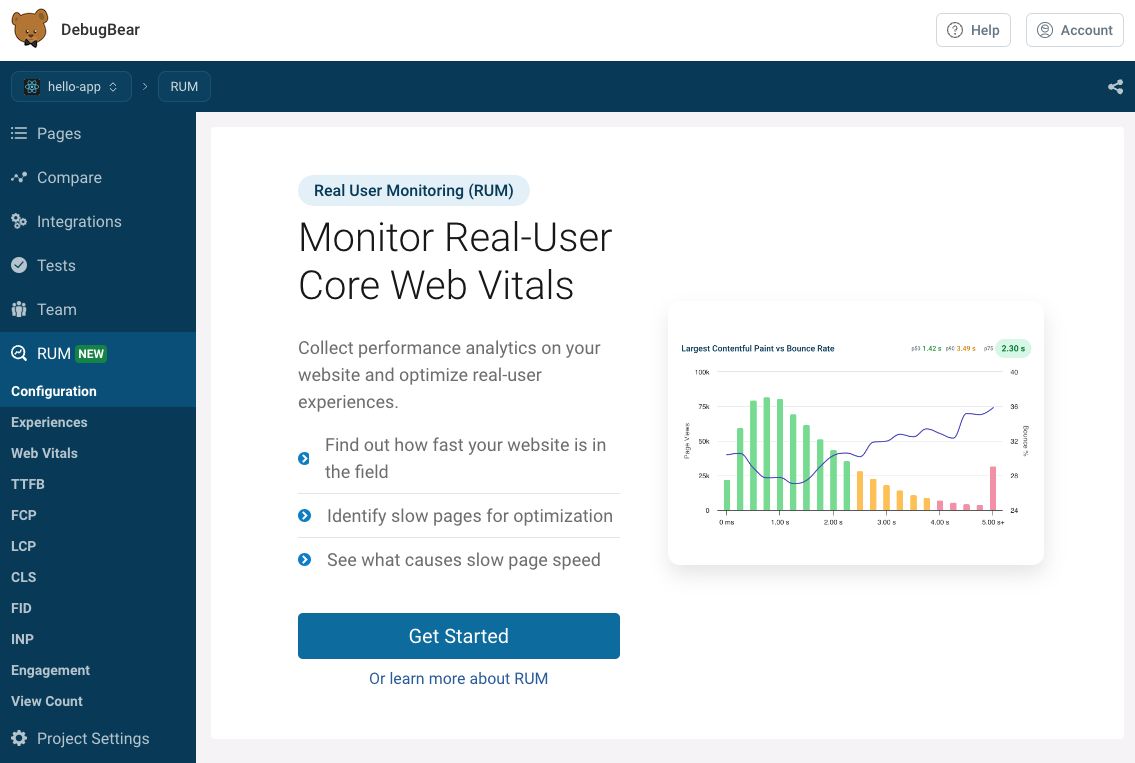Select Experiences under RUM

pos(98,422)
